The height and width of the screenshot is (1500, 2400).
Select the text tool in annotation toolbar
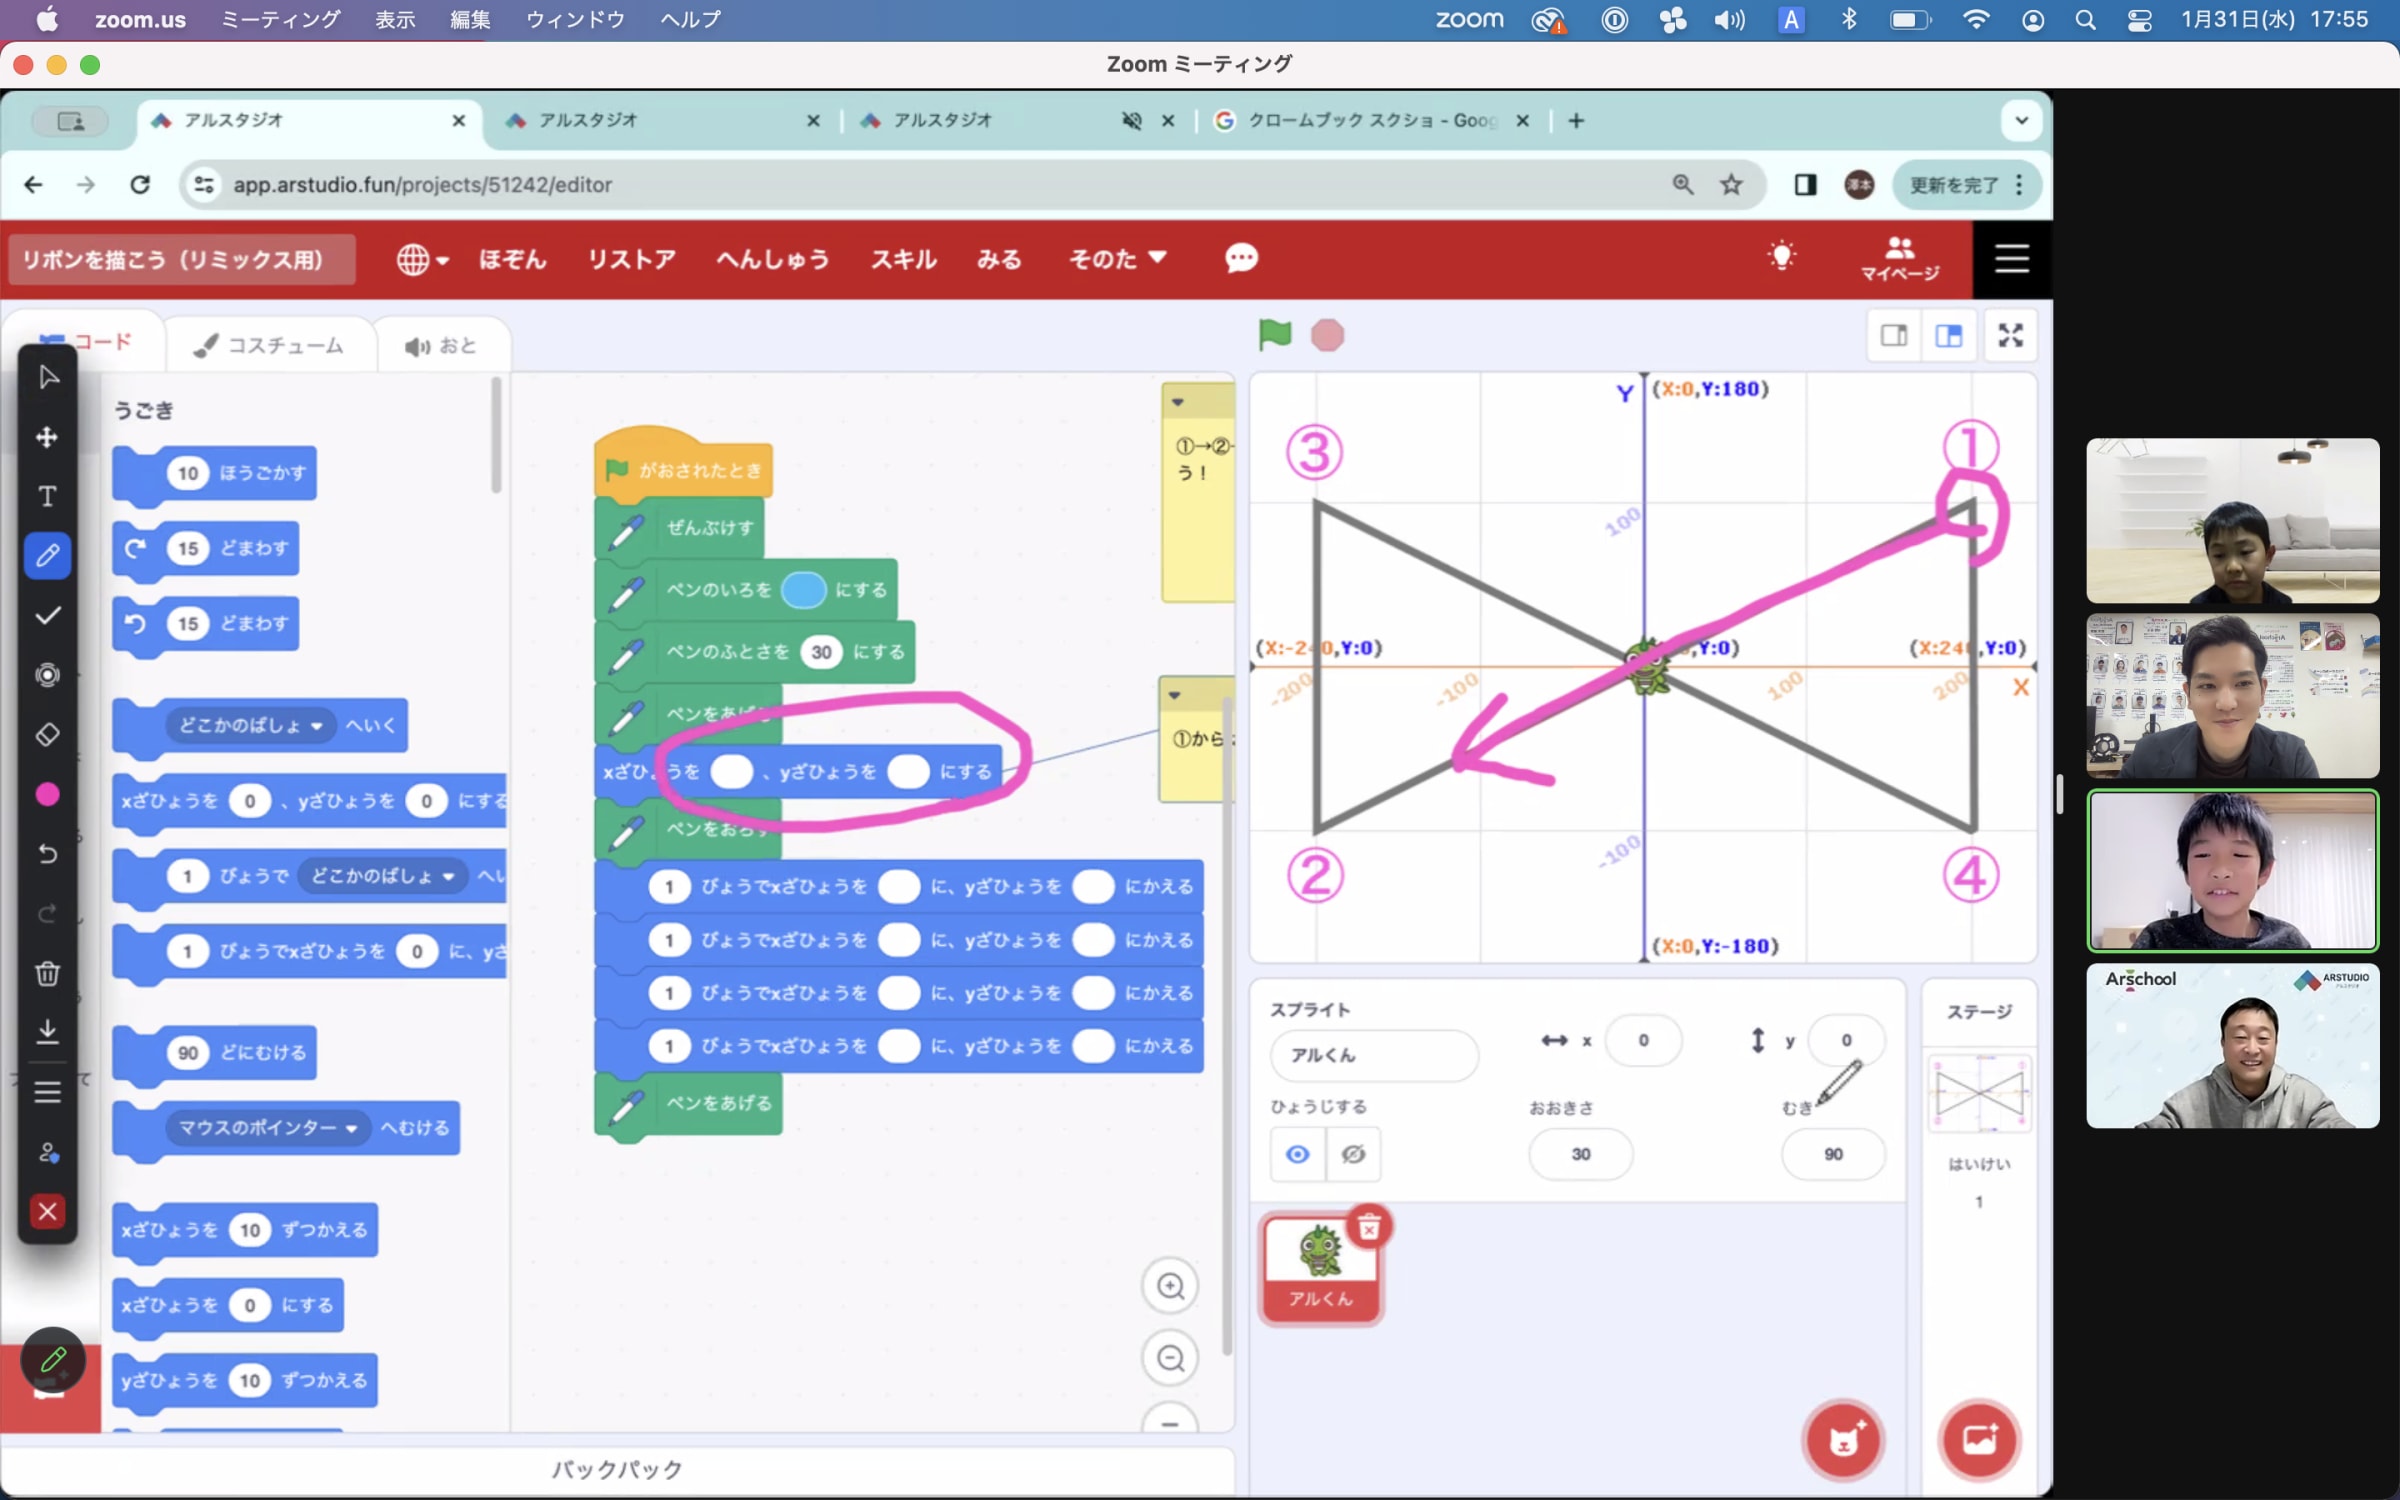tap(47, 497)
